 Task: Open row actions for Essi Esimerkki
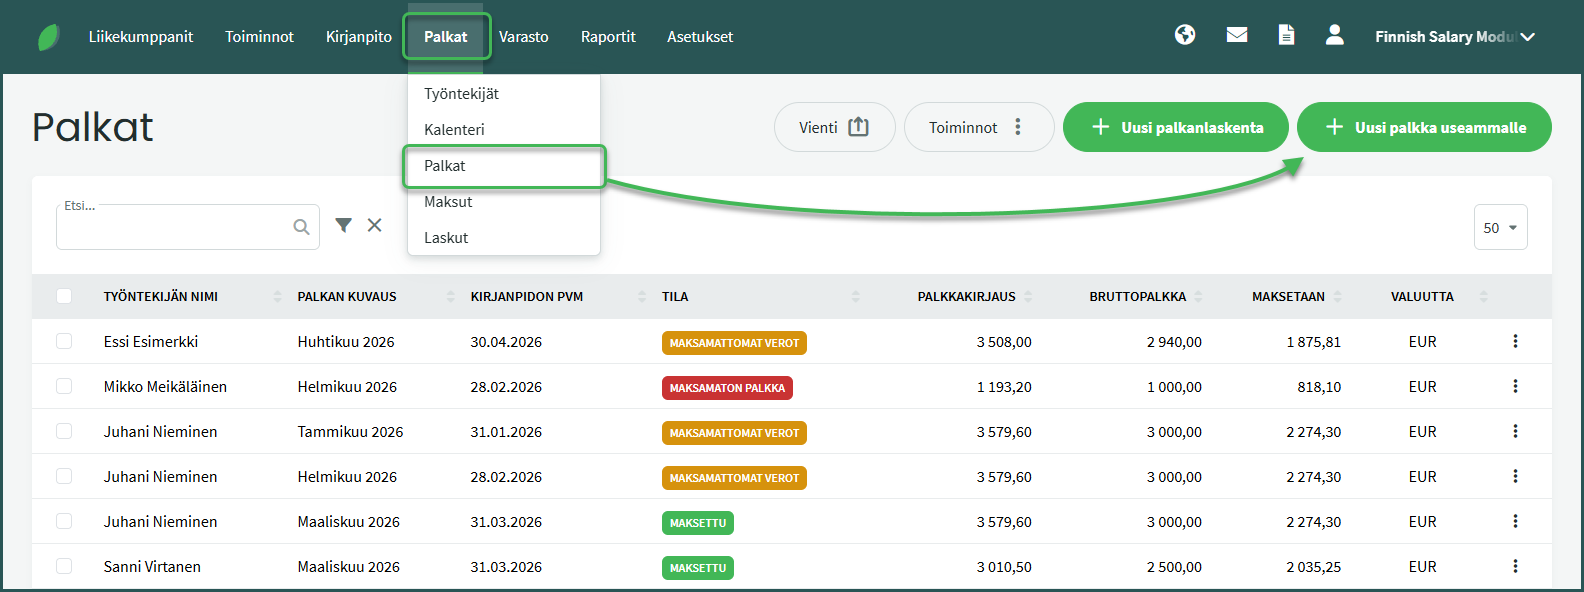point(1515,341)
